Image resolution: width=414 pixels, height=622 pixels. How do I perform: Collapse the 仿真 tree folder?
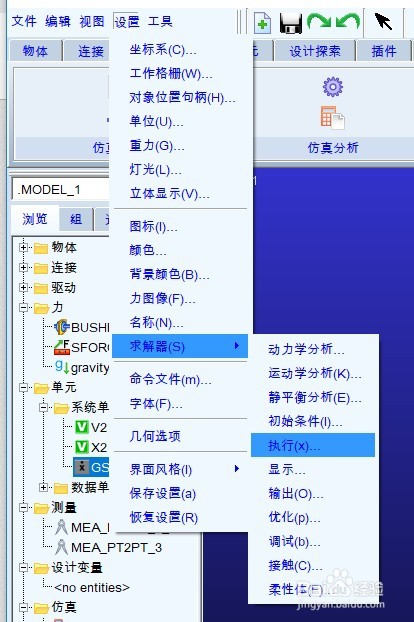23,607
